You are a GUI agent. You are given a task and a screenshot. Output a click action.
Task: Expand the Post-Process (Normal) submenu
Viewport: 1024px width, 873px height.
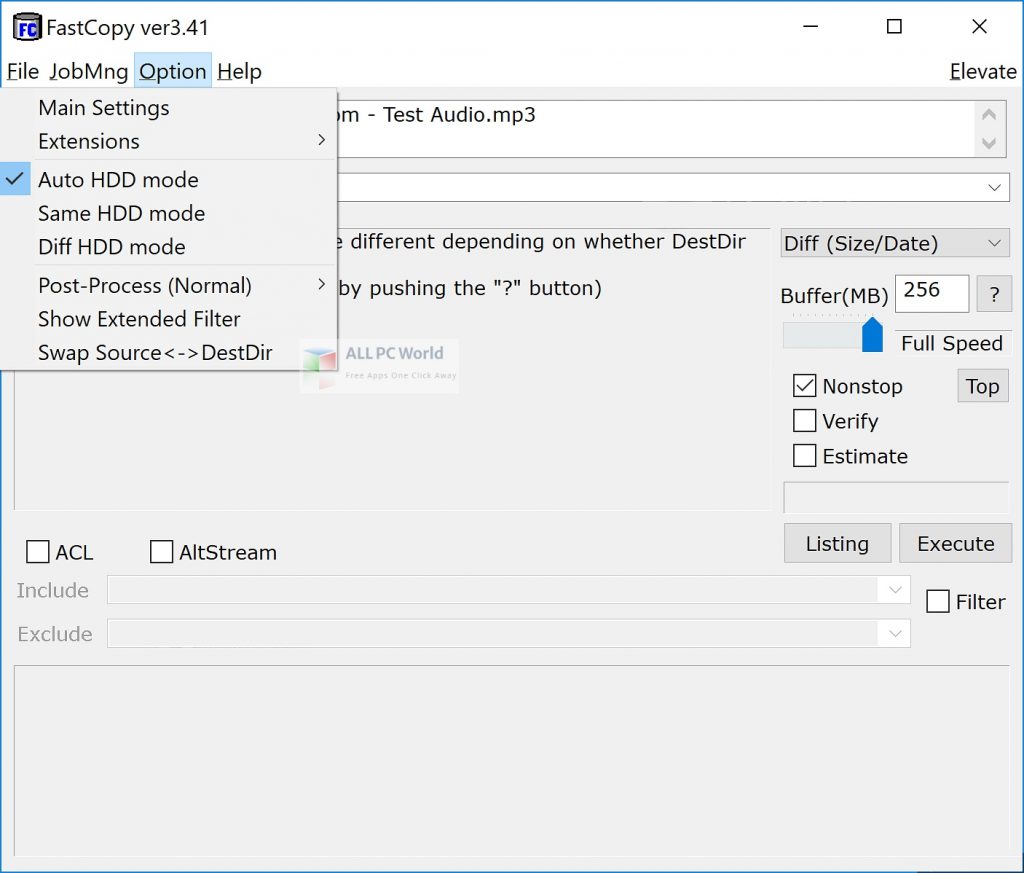pyautogui.click(x=168, y=285)
